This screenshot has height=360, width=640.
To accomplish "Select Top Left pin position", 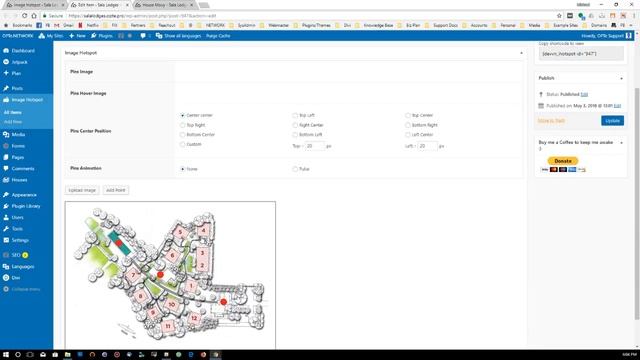I will click(x=295, y=116).
